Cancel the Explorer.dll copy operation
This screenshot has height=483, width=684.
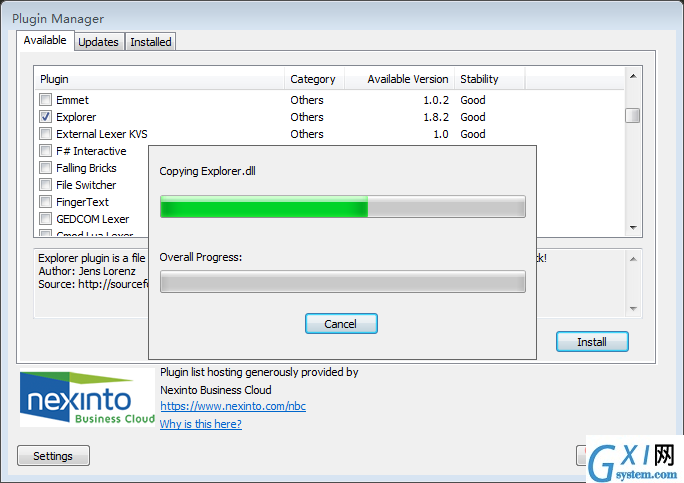click(341, 324)
